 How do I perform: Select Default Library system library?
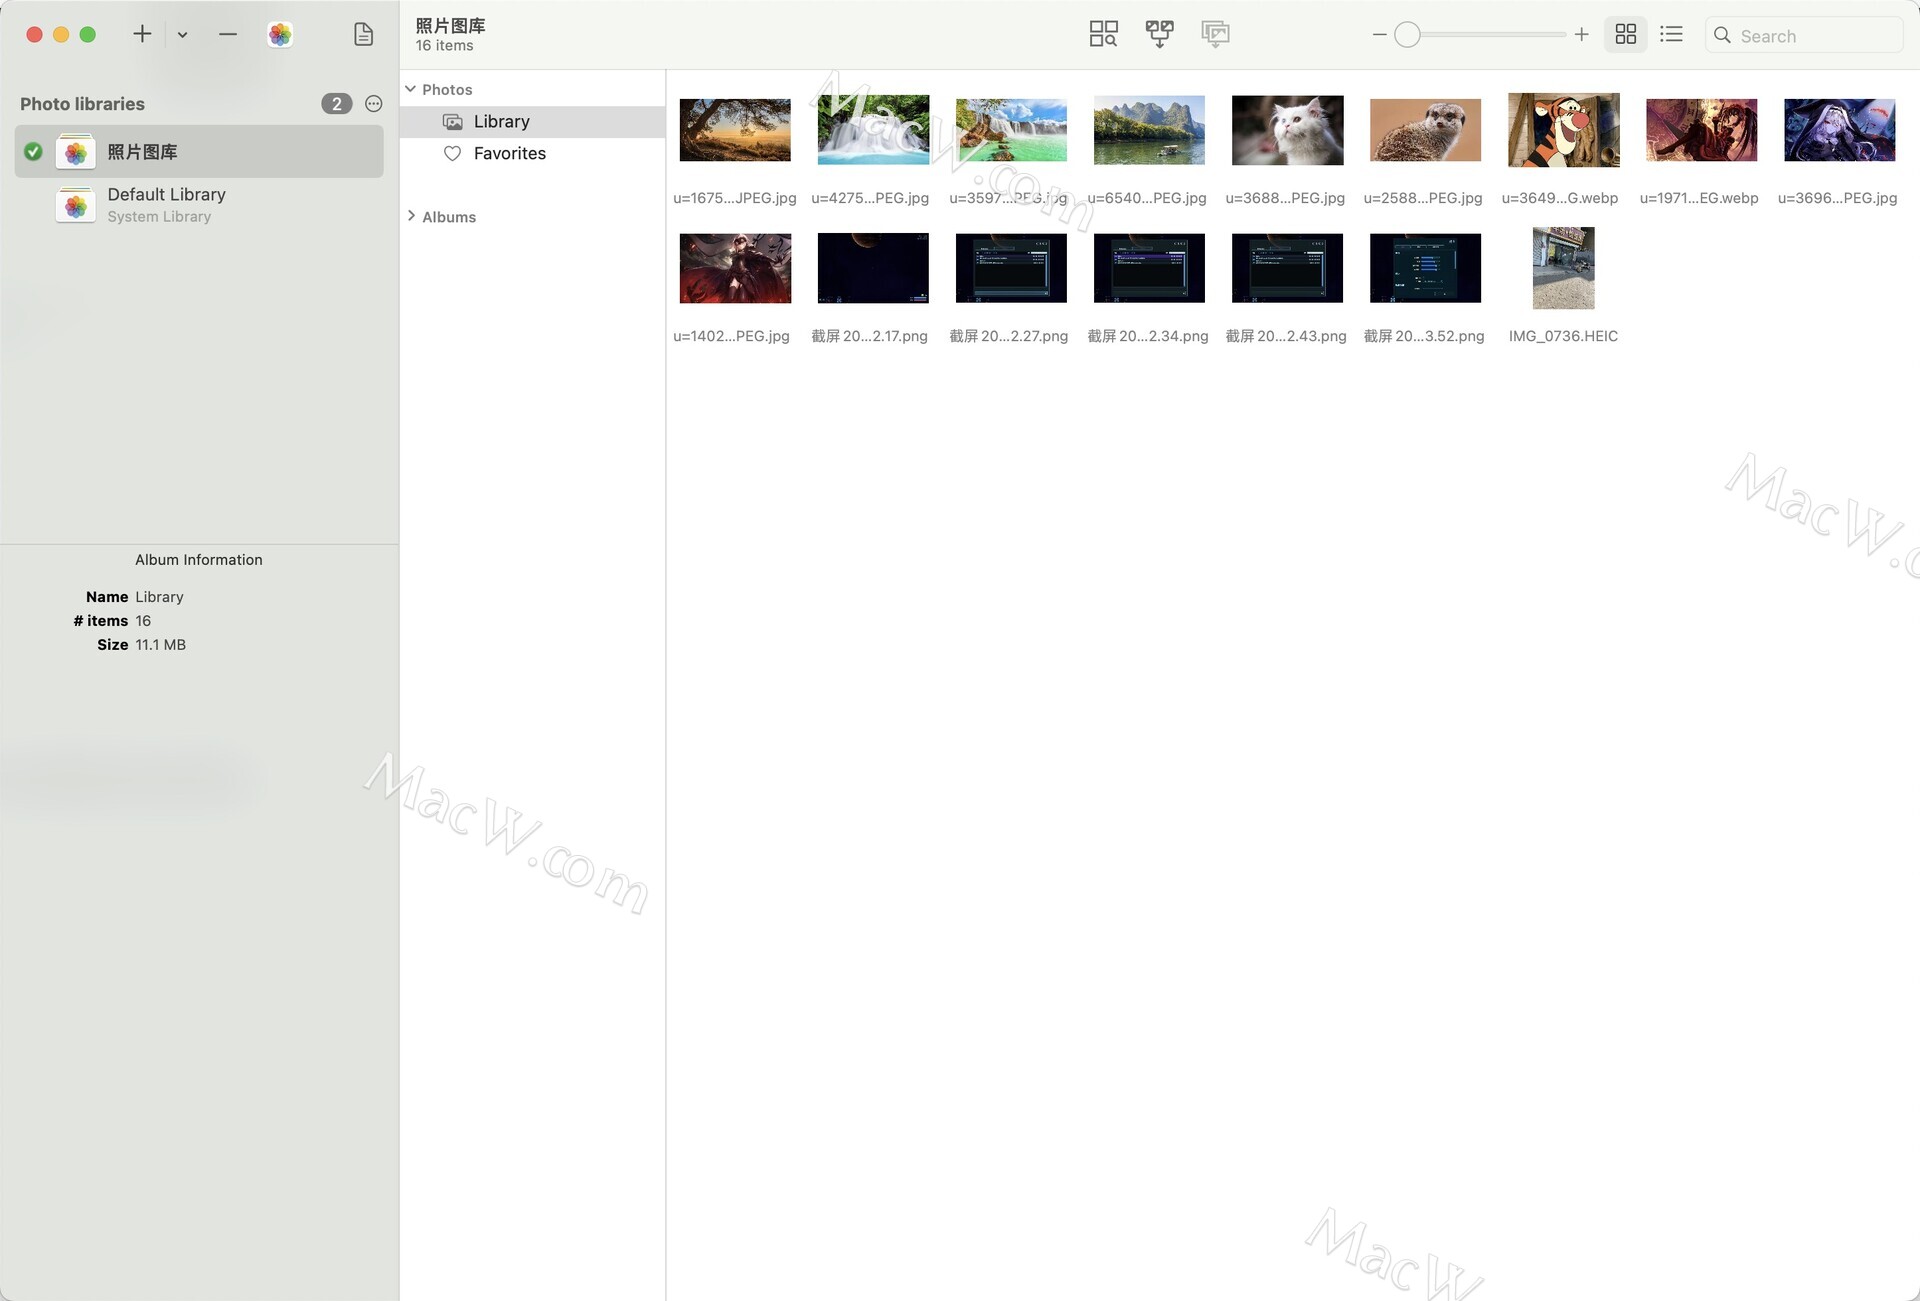click(199, 204)
